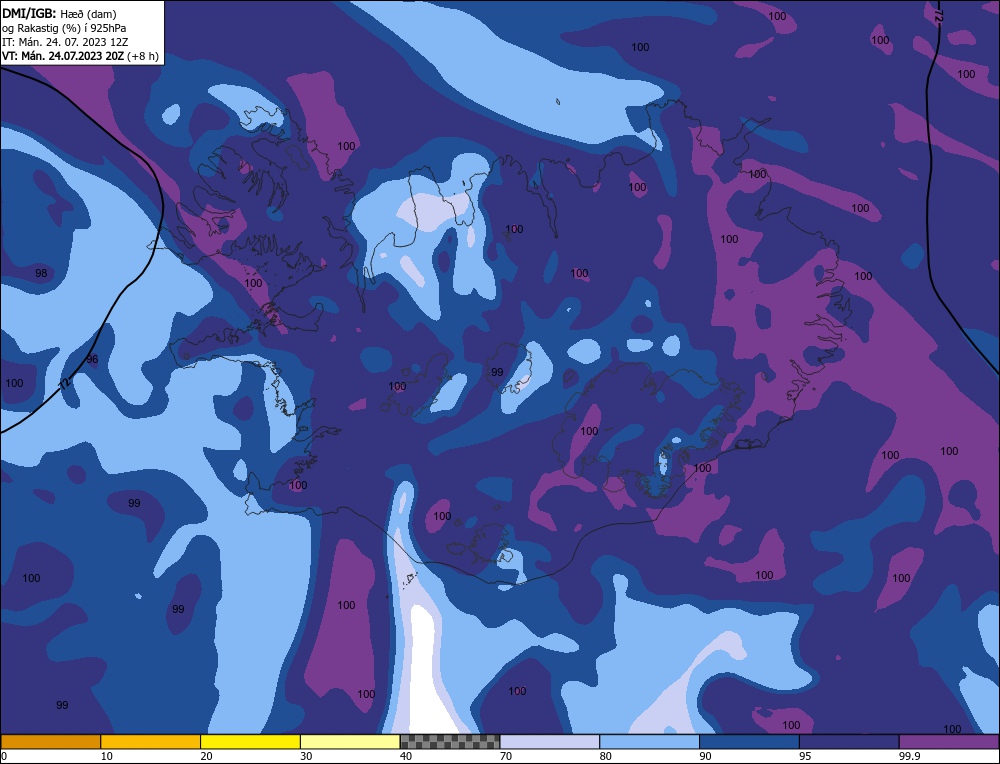Viewport: 1000px width, 764px height.
Task: Click the title text 'DMI/IGB: Hæð (dam)'
Action: coord(59,13)
